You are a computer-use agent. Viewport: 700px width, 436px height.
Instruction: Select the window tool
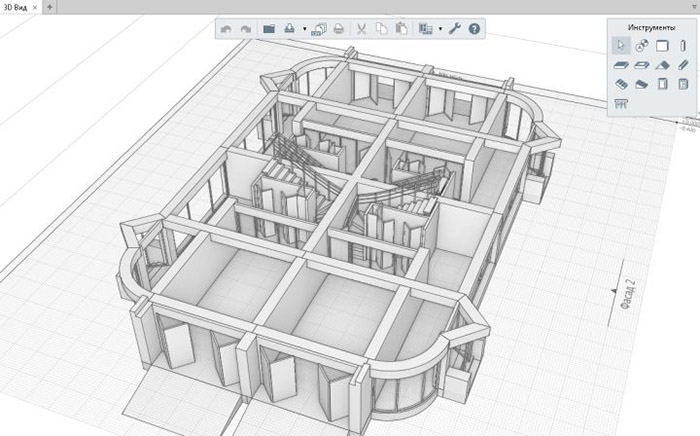[682, 85]
